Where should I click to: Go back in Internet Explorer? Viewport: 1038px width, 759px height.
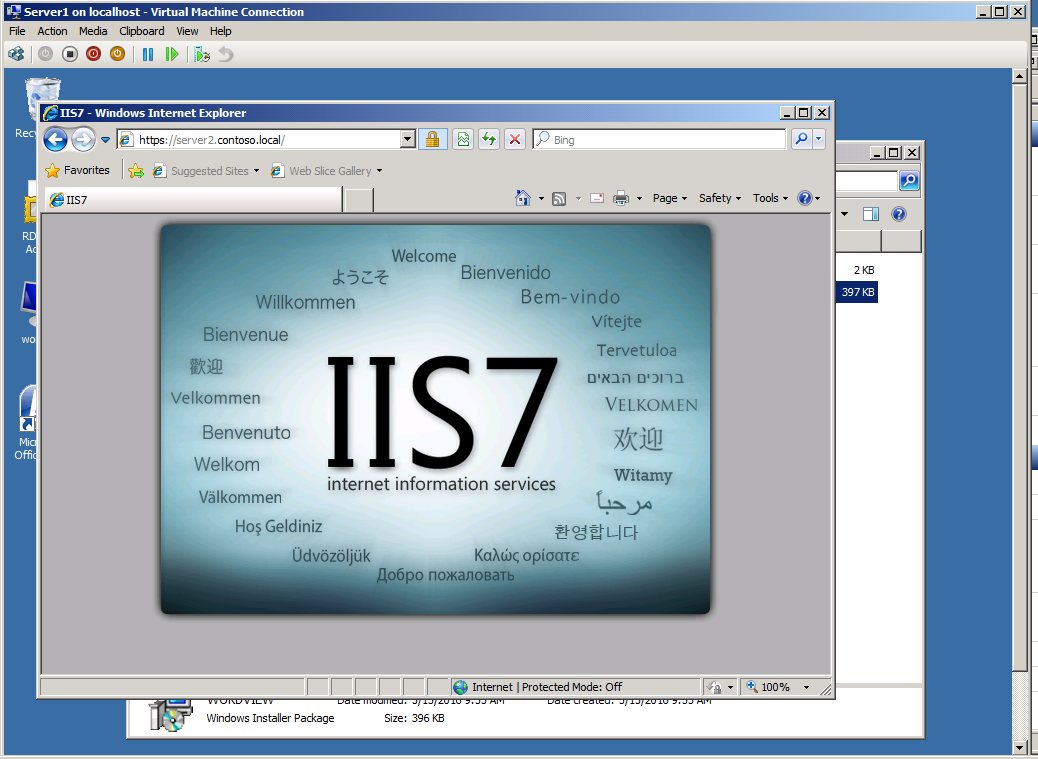click(56, 140)
